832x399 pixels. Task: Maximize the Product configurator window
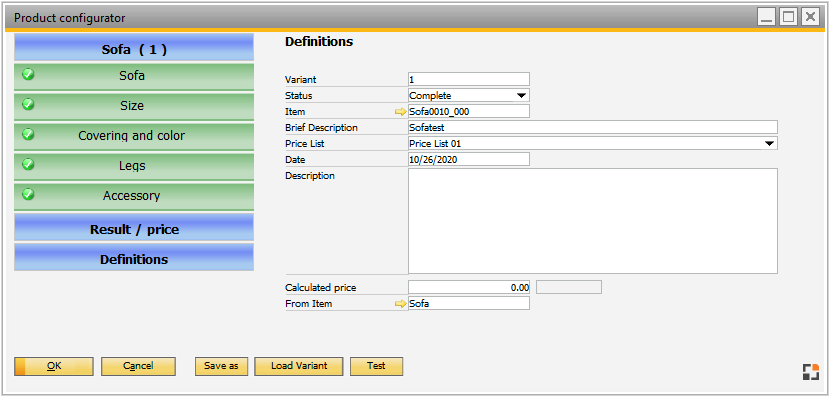click(788, 18)
